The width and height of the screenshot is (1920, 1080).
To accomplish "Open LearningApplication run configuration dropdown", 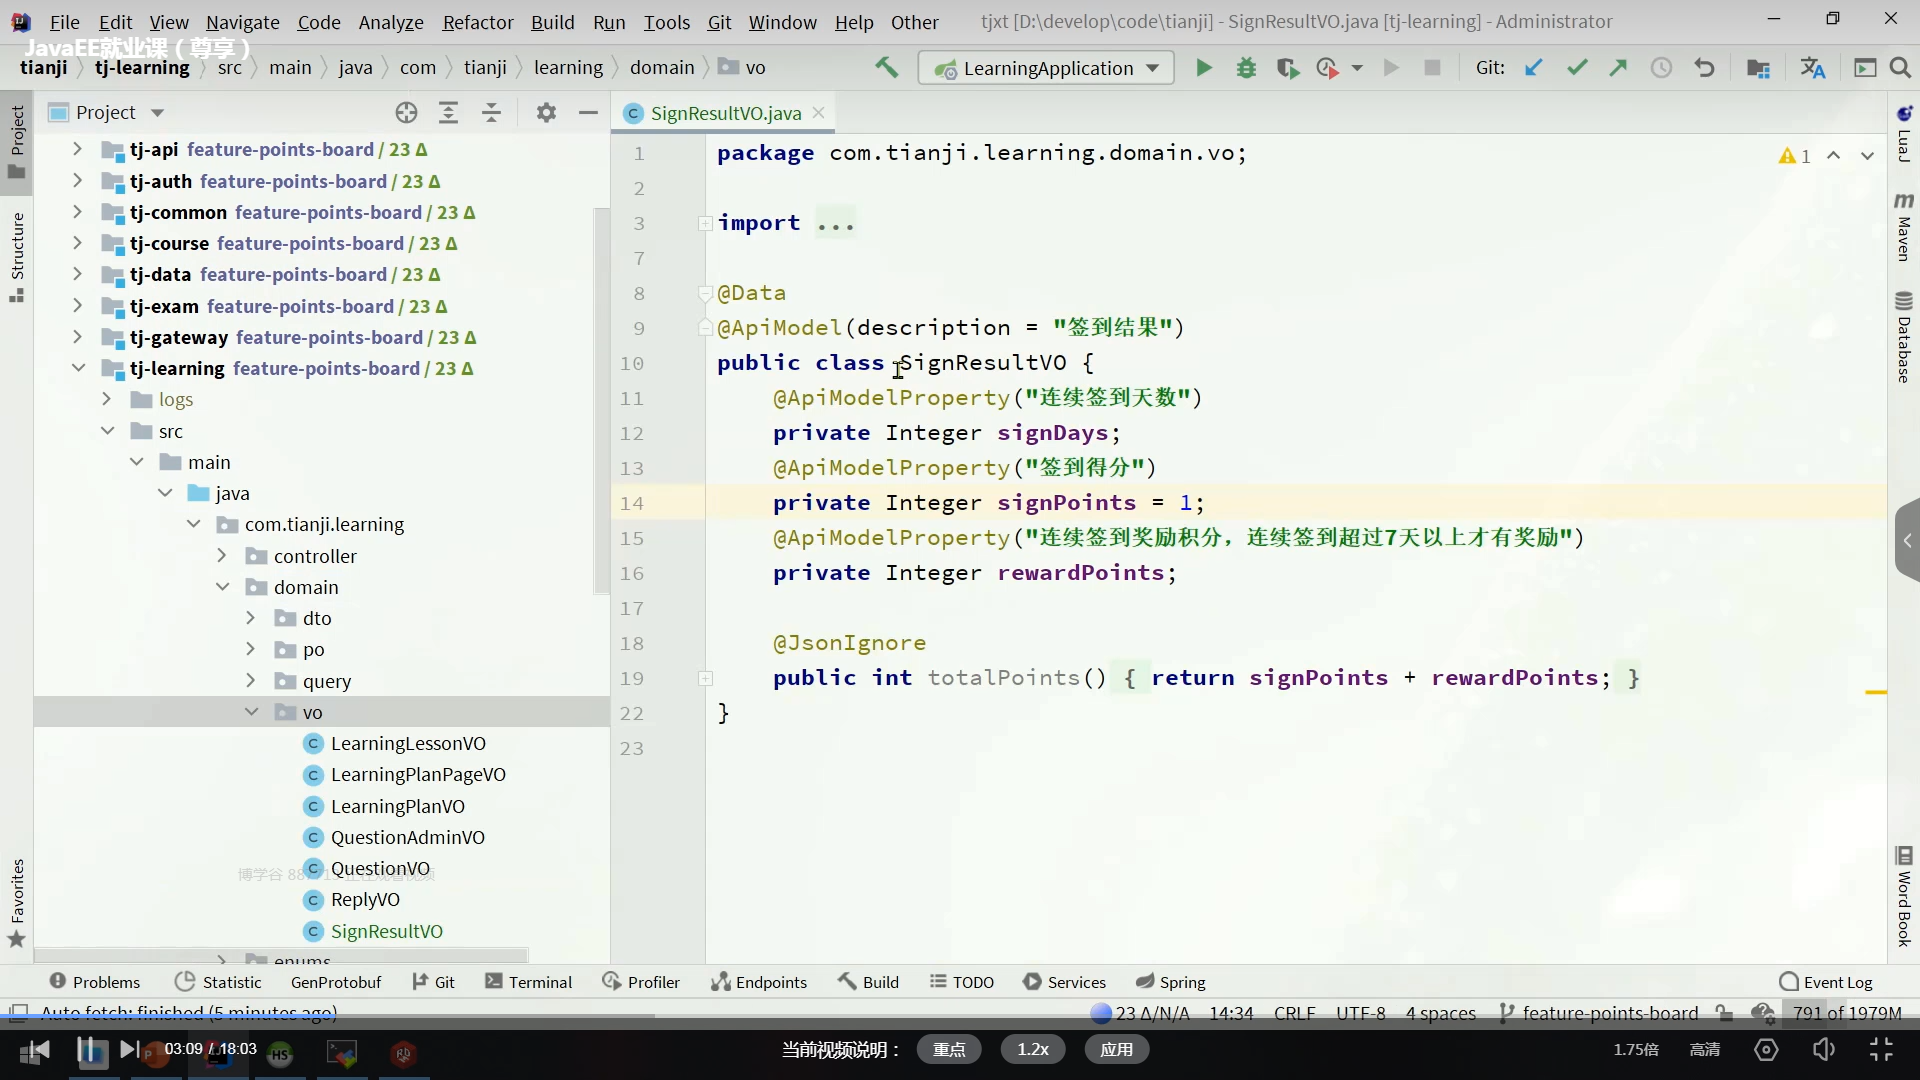I will (1045, 68).
